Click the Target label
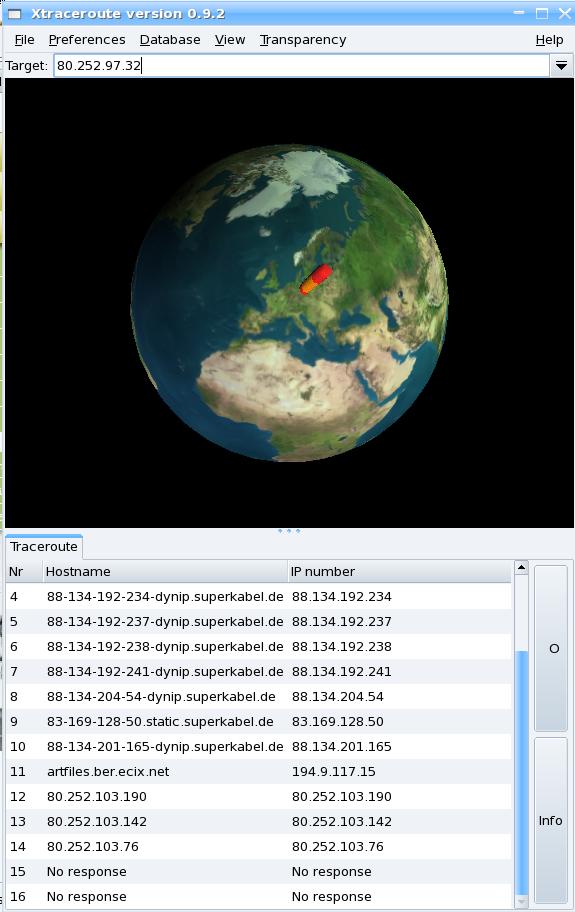Viewport: 575px width, 912px height. click(x=27, y=66)
